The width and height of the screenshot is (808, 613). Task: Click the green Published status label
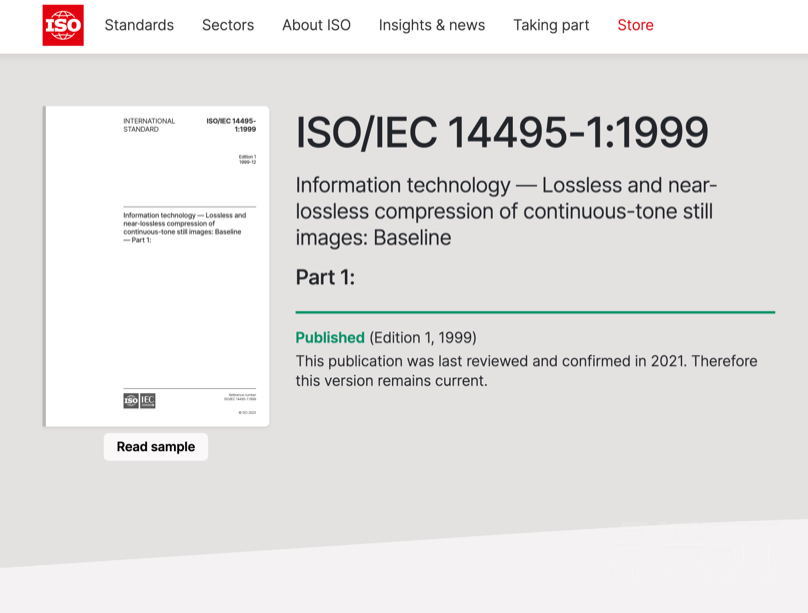coord(330,337)
